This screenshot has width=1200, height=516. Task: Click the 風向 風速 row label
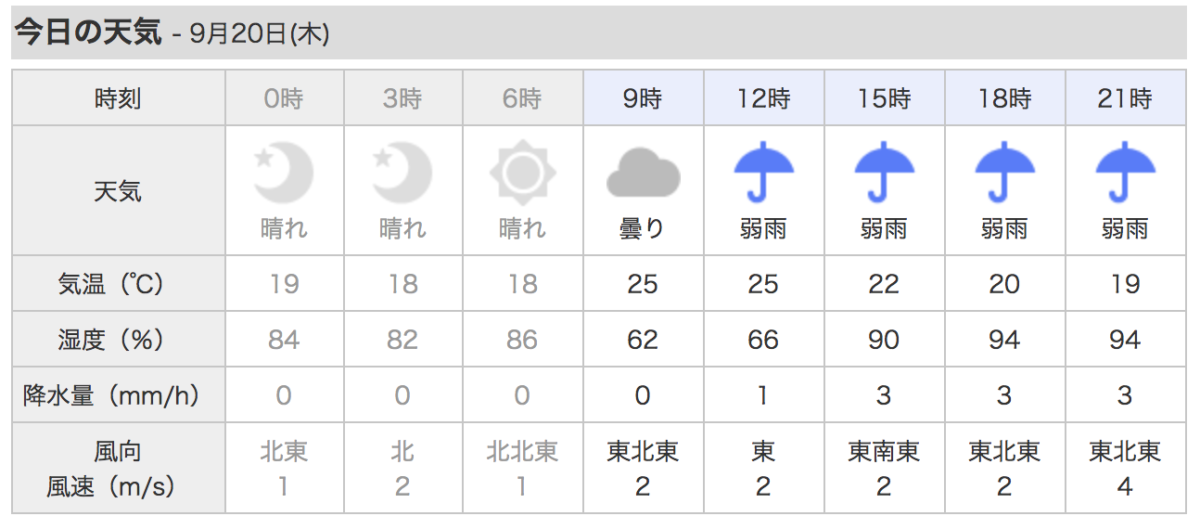[x=118, y=468]
